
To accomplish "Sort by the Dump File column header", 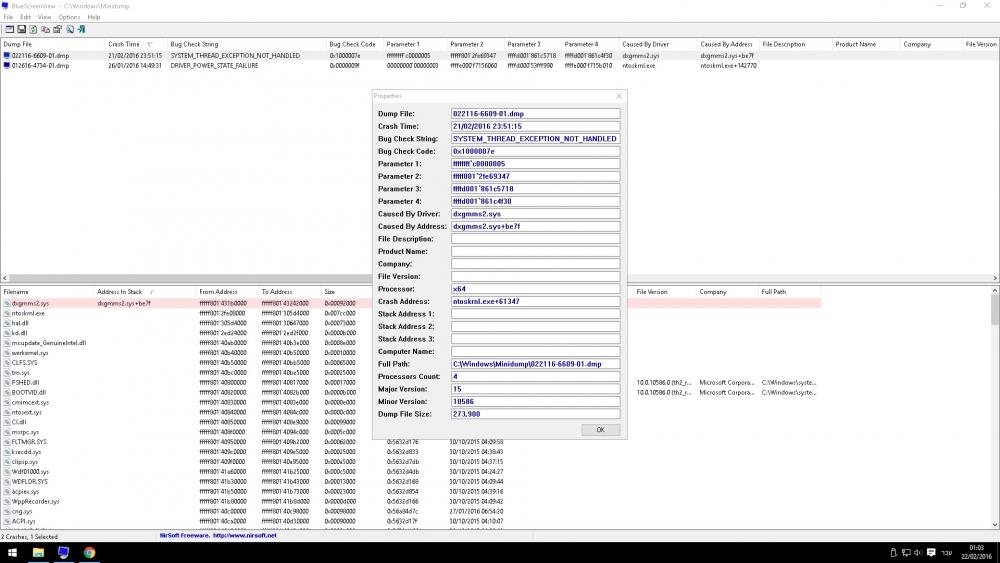I will point(52,44).
